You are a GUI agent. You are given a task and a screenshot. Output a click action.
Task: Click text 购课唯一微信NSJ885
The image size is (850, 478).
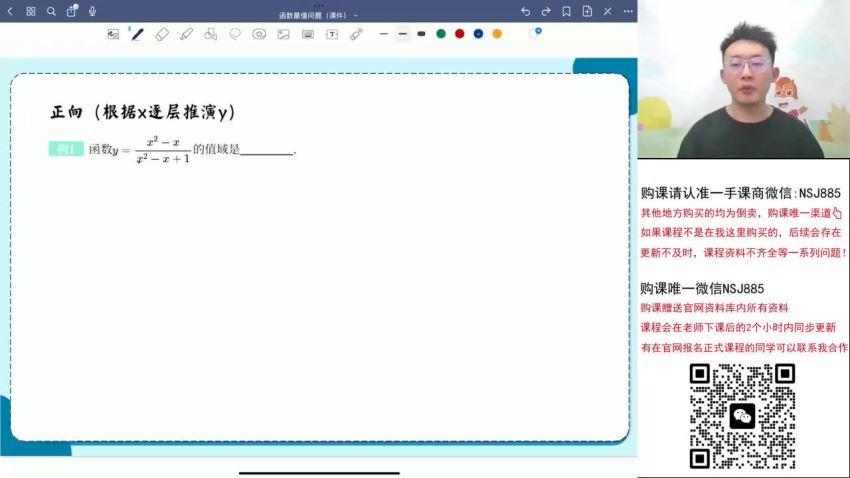pyautogui.click(x=702, y=288)
